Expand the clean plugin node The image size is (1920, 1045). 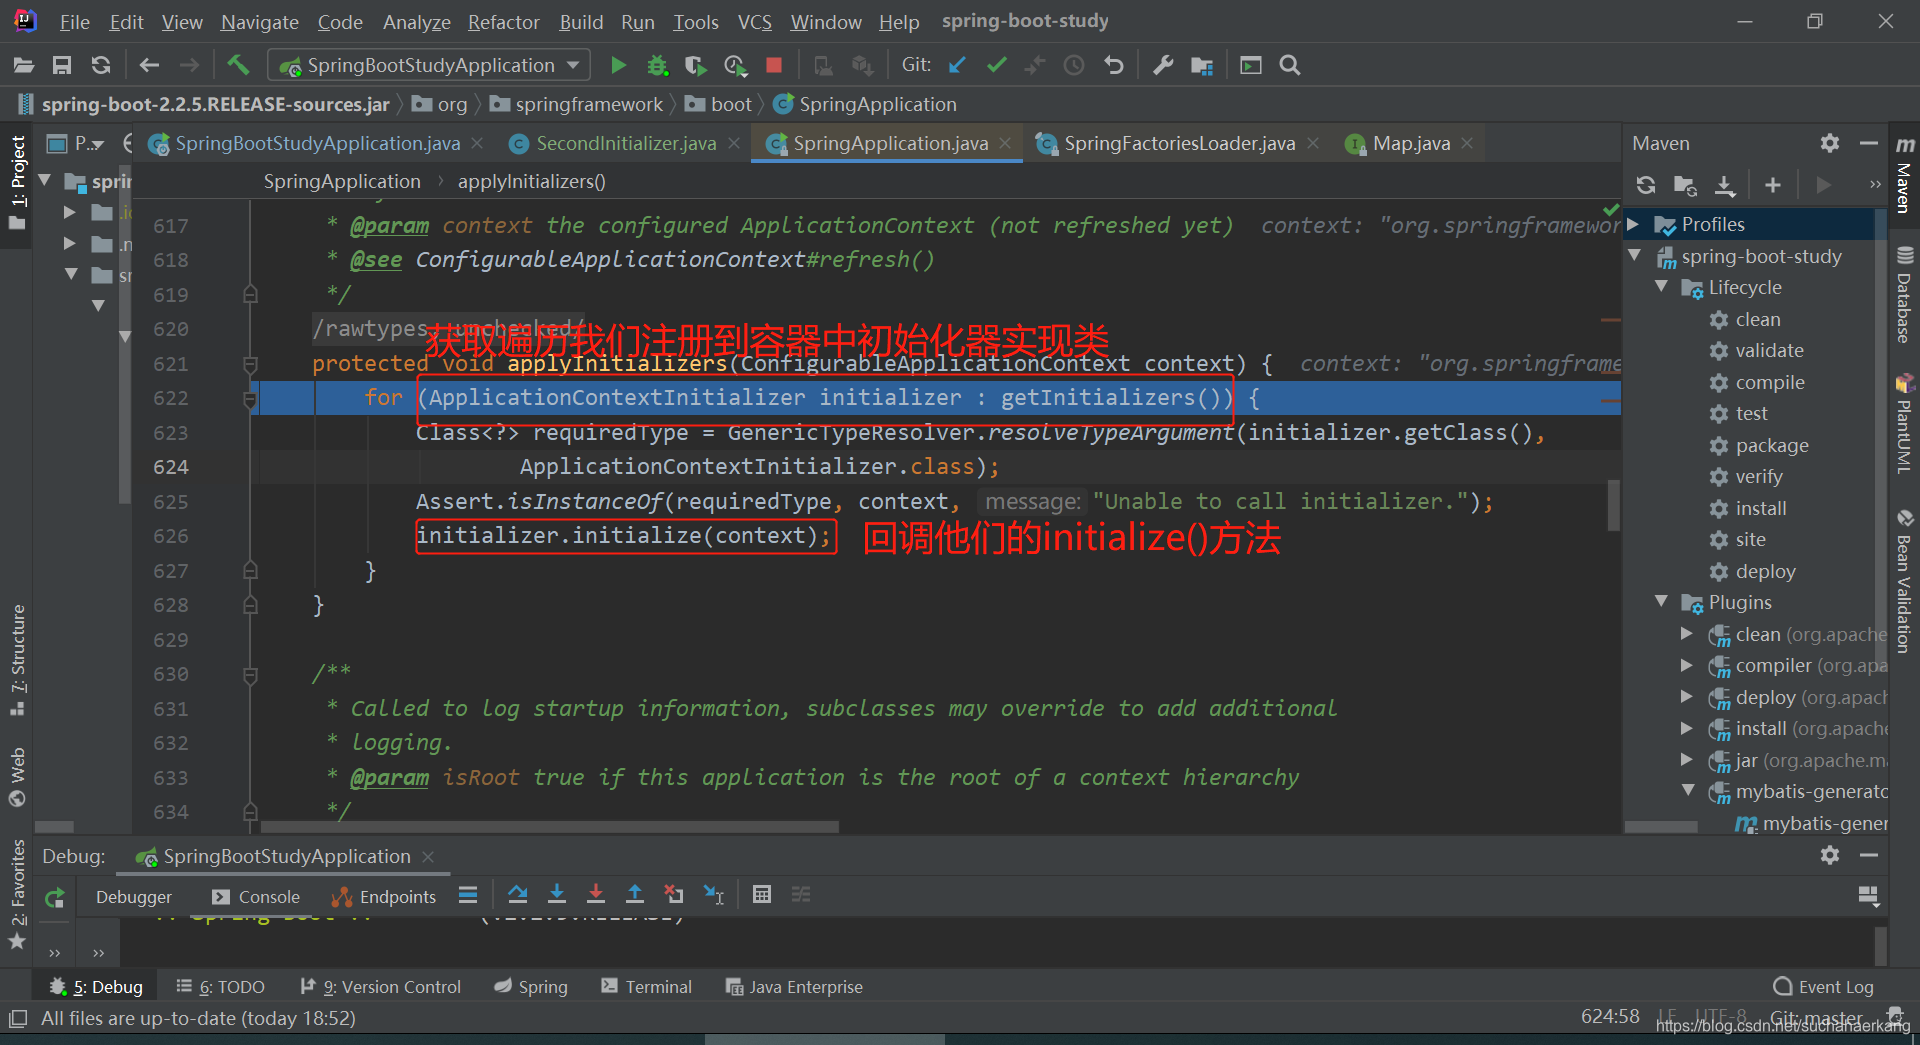pos(1687,634)
